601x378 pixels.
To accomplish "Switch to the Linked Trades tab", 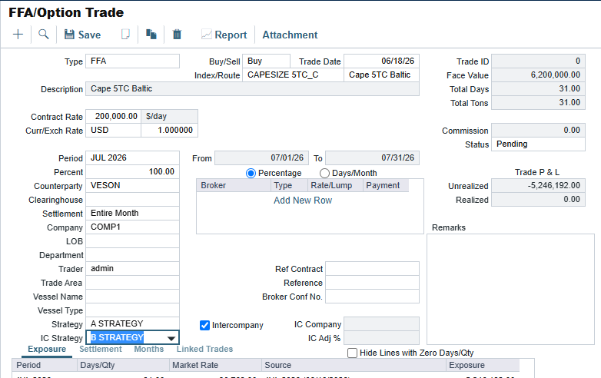I will point(205,349).
